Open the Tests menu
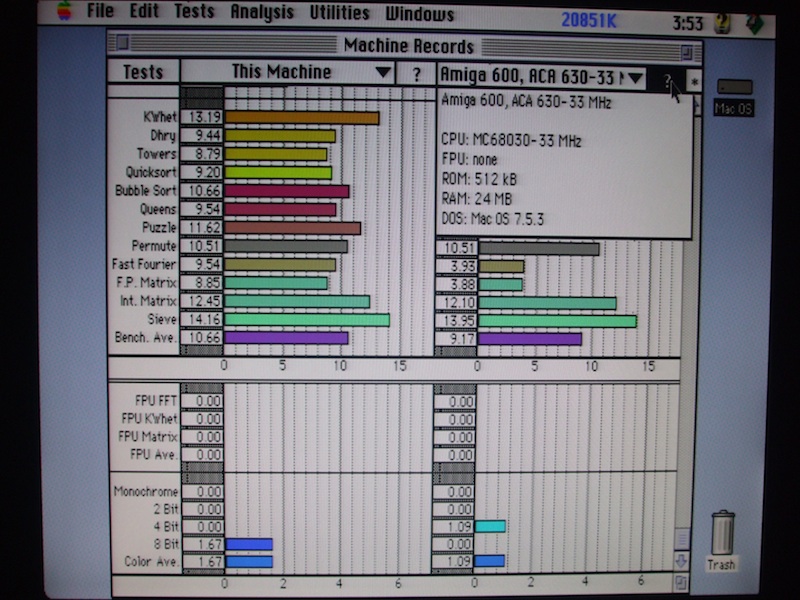The image size is (800, 600). tap(194, 13)
